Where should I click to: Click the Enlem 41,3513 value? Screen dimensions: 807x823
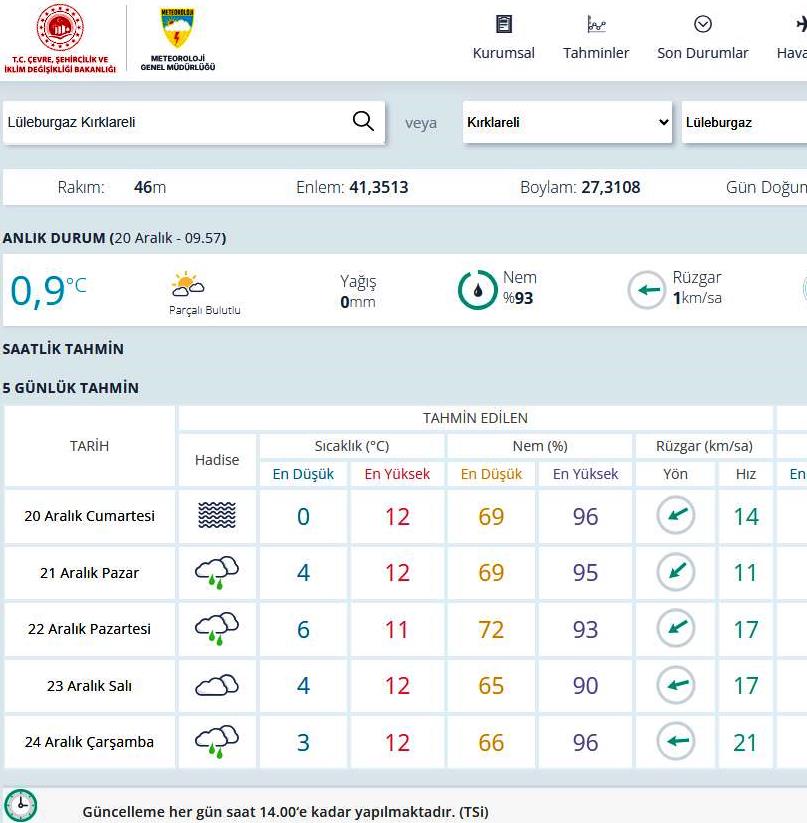pos(379,187)
